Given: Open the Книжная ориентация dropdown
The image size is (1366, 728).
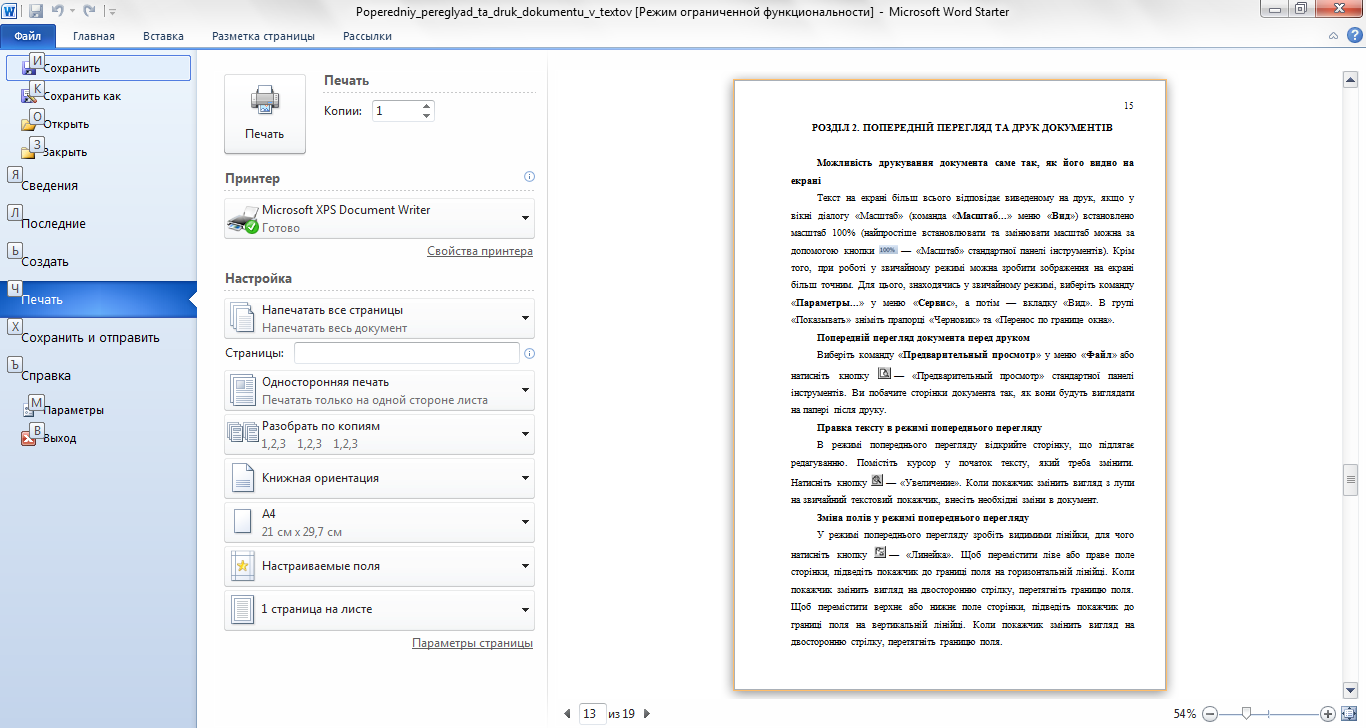Looking at the screenshot, I should [x=380, y=478].
